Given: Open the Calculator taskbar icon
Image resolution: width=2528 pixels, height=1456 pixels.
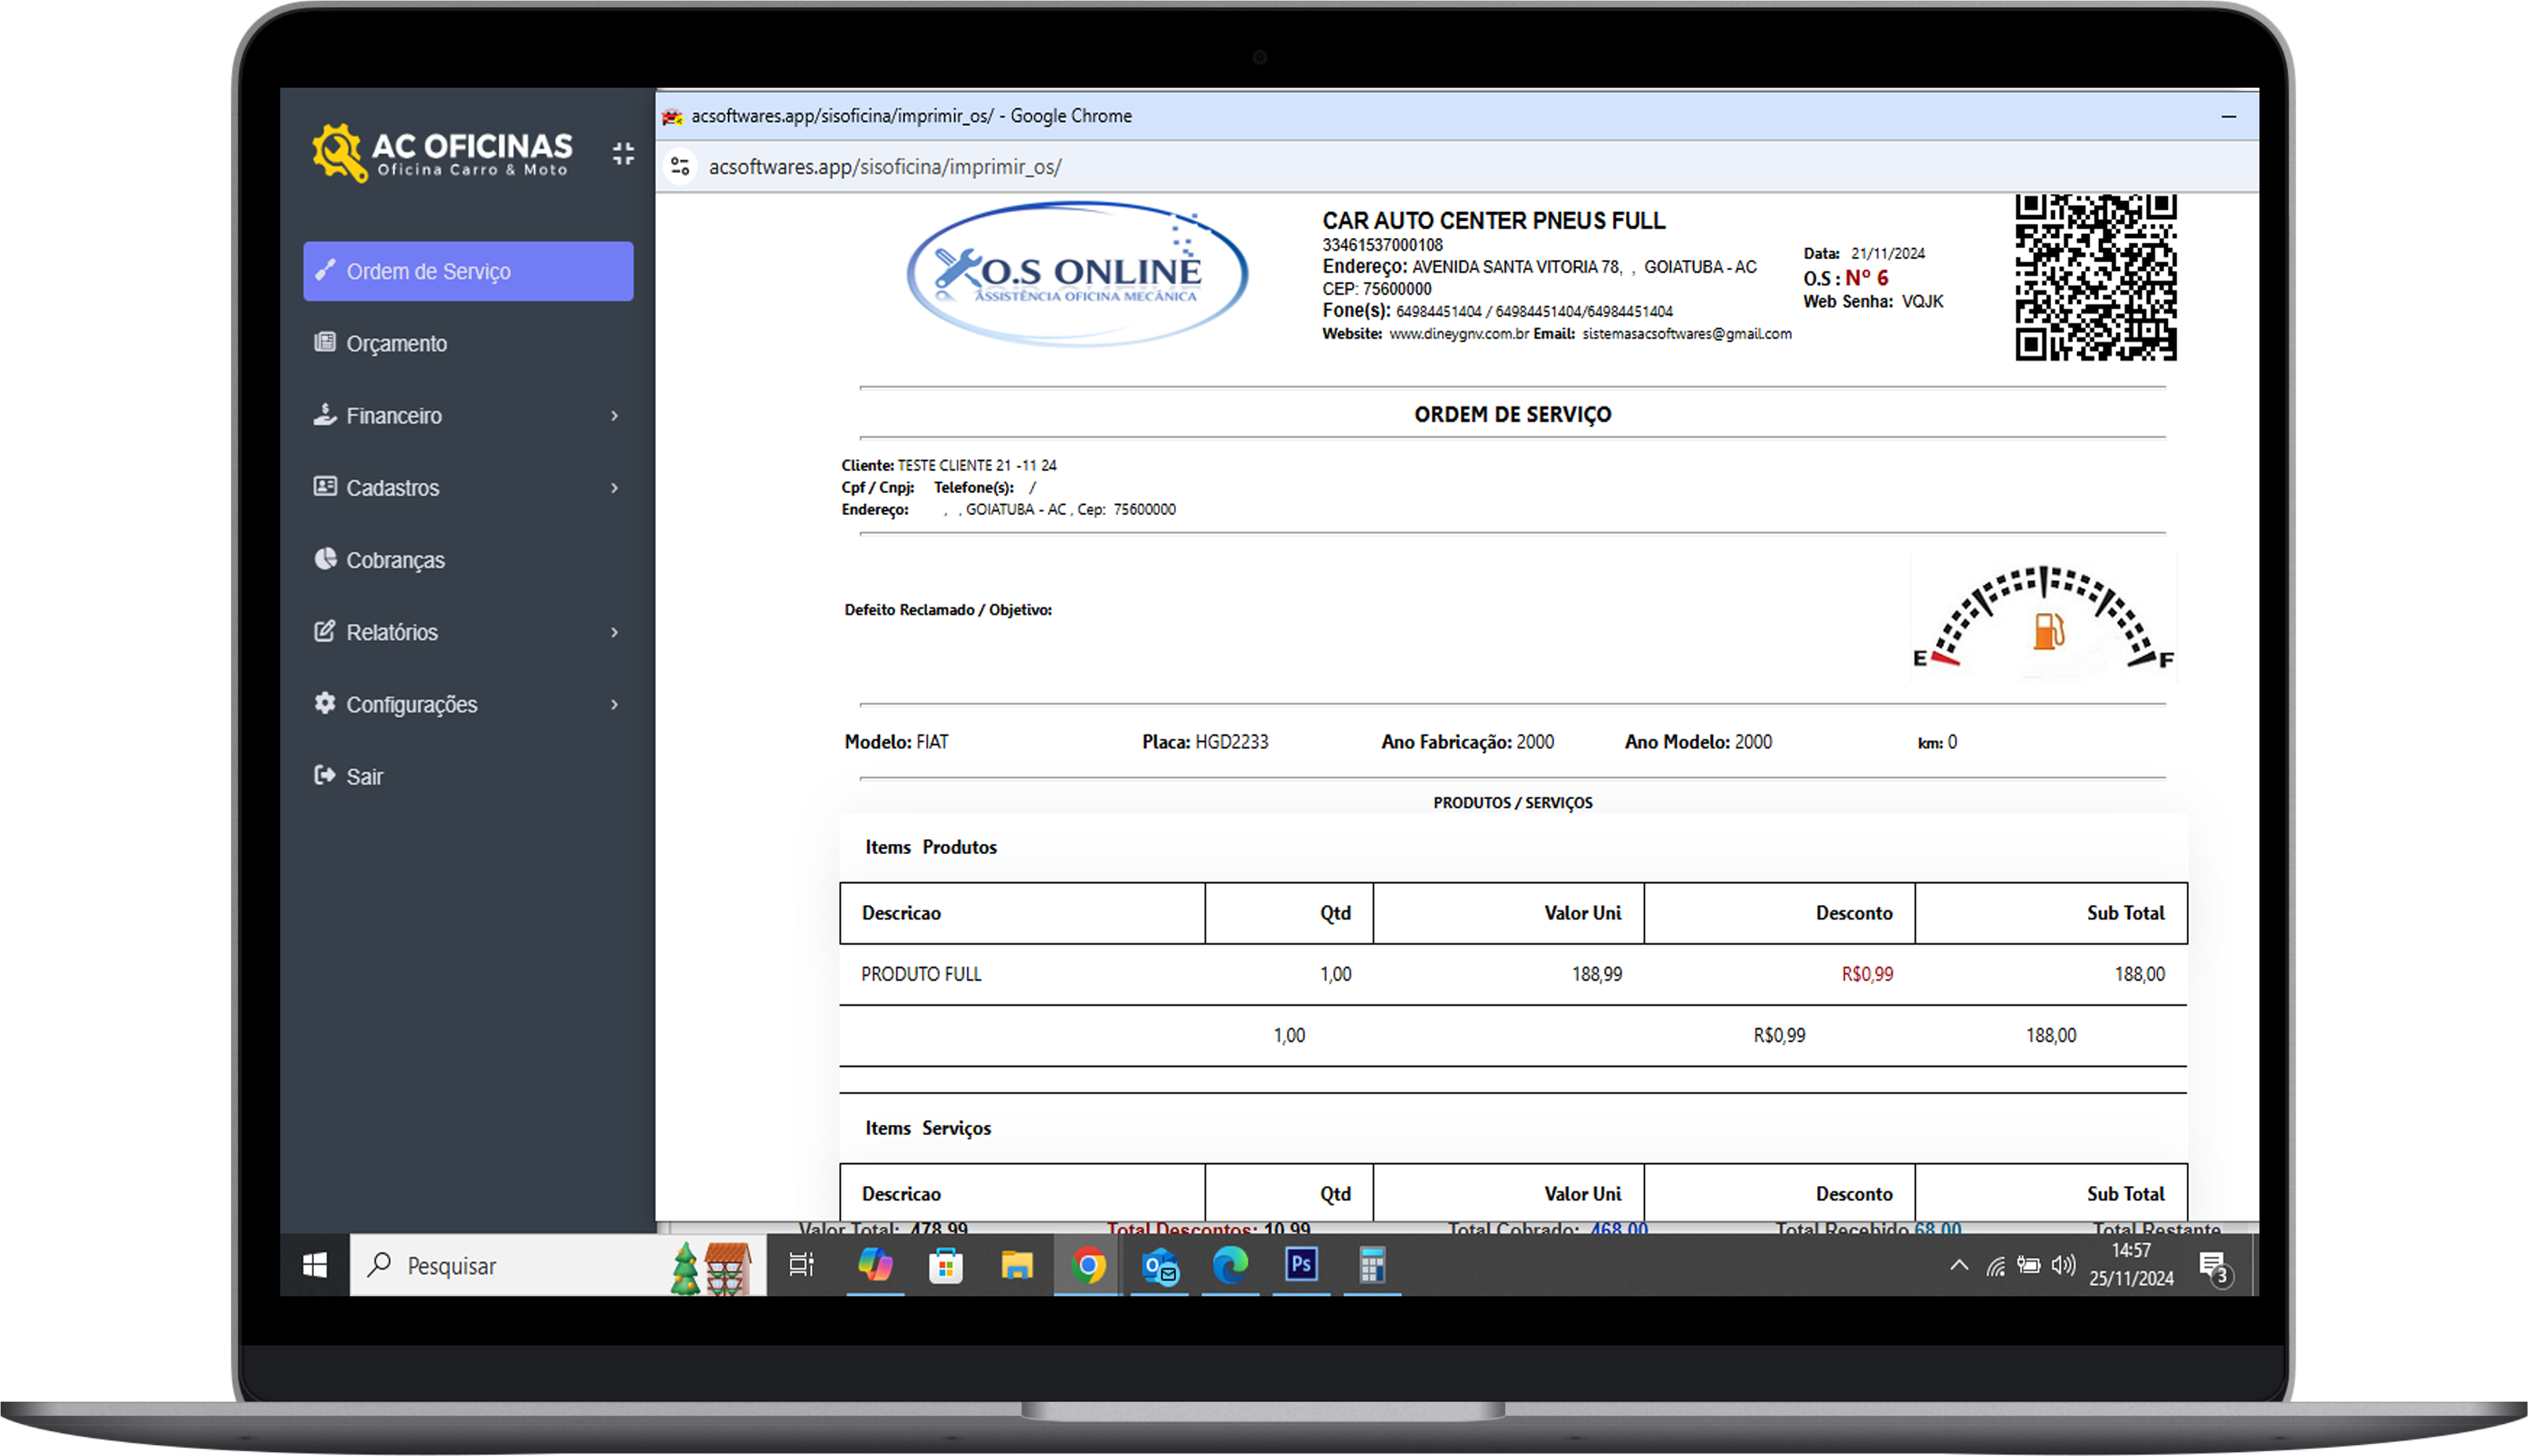Looking at the screenshot, I should [x=1371, y=1265].
